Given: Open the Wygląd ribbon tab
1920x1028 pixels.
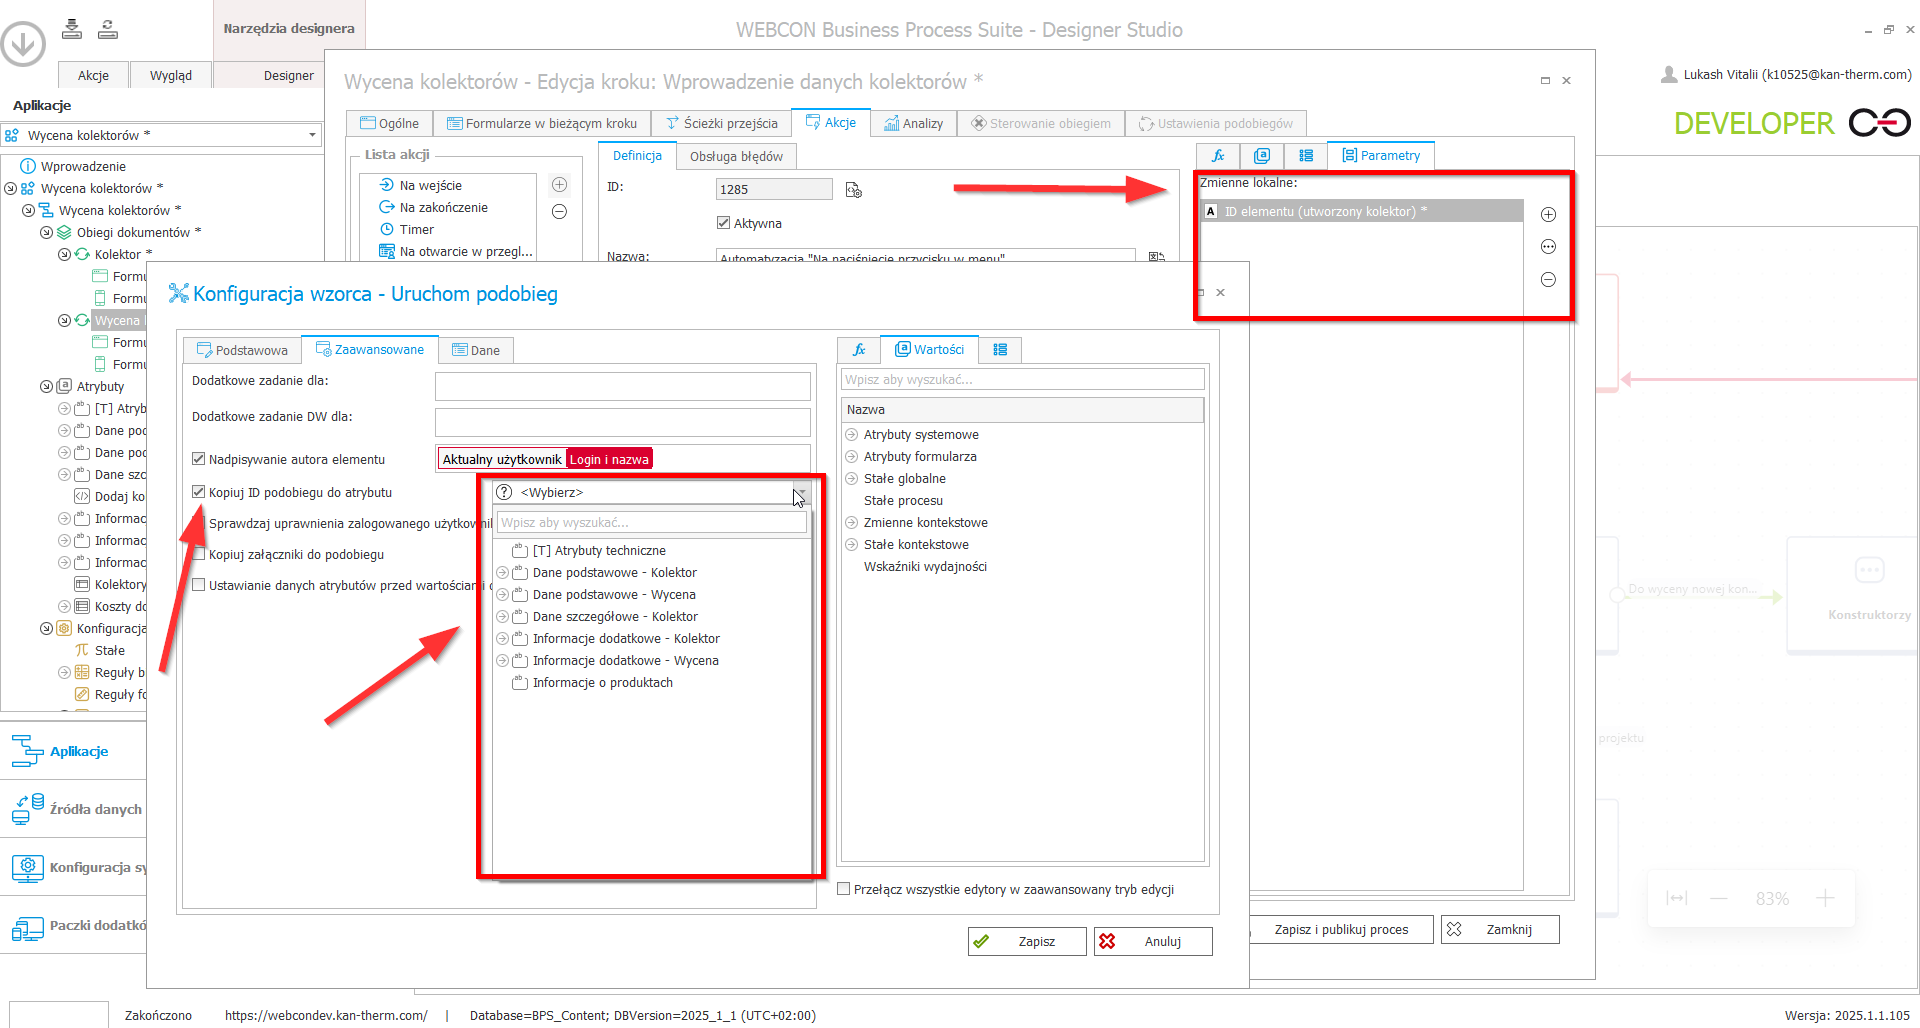Looking at the screenshot, I should pyautogui.click(x=171, y=75).
